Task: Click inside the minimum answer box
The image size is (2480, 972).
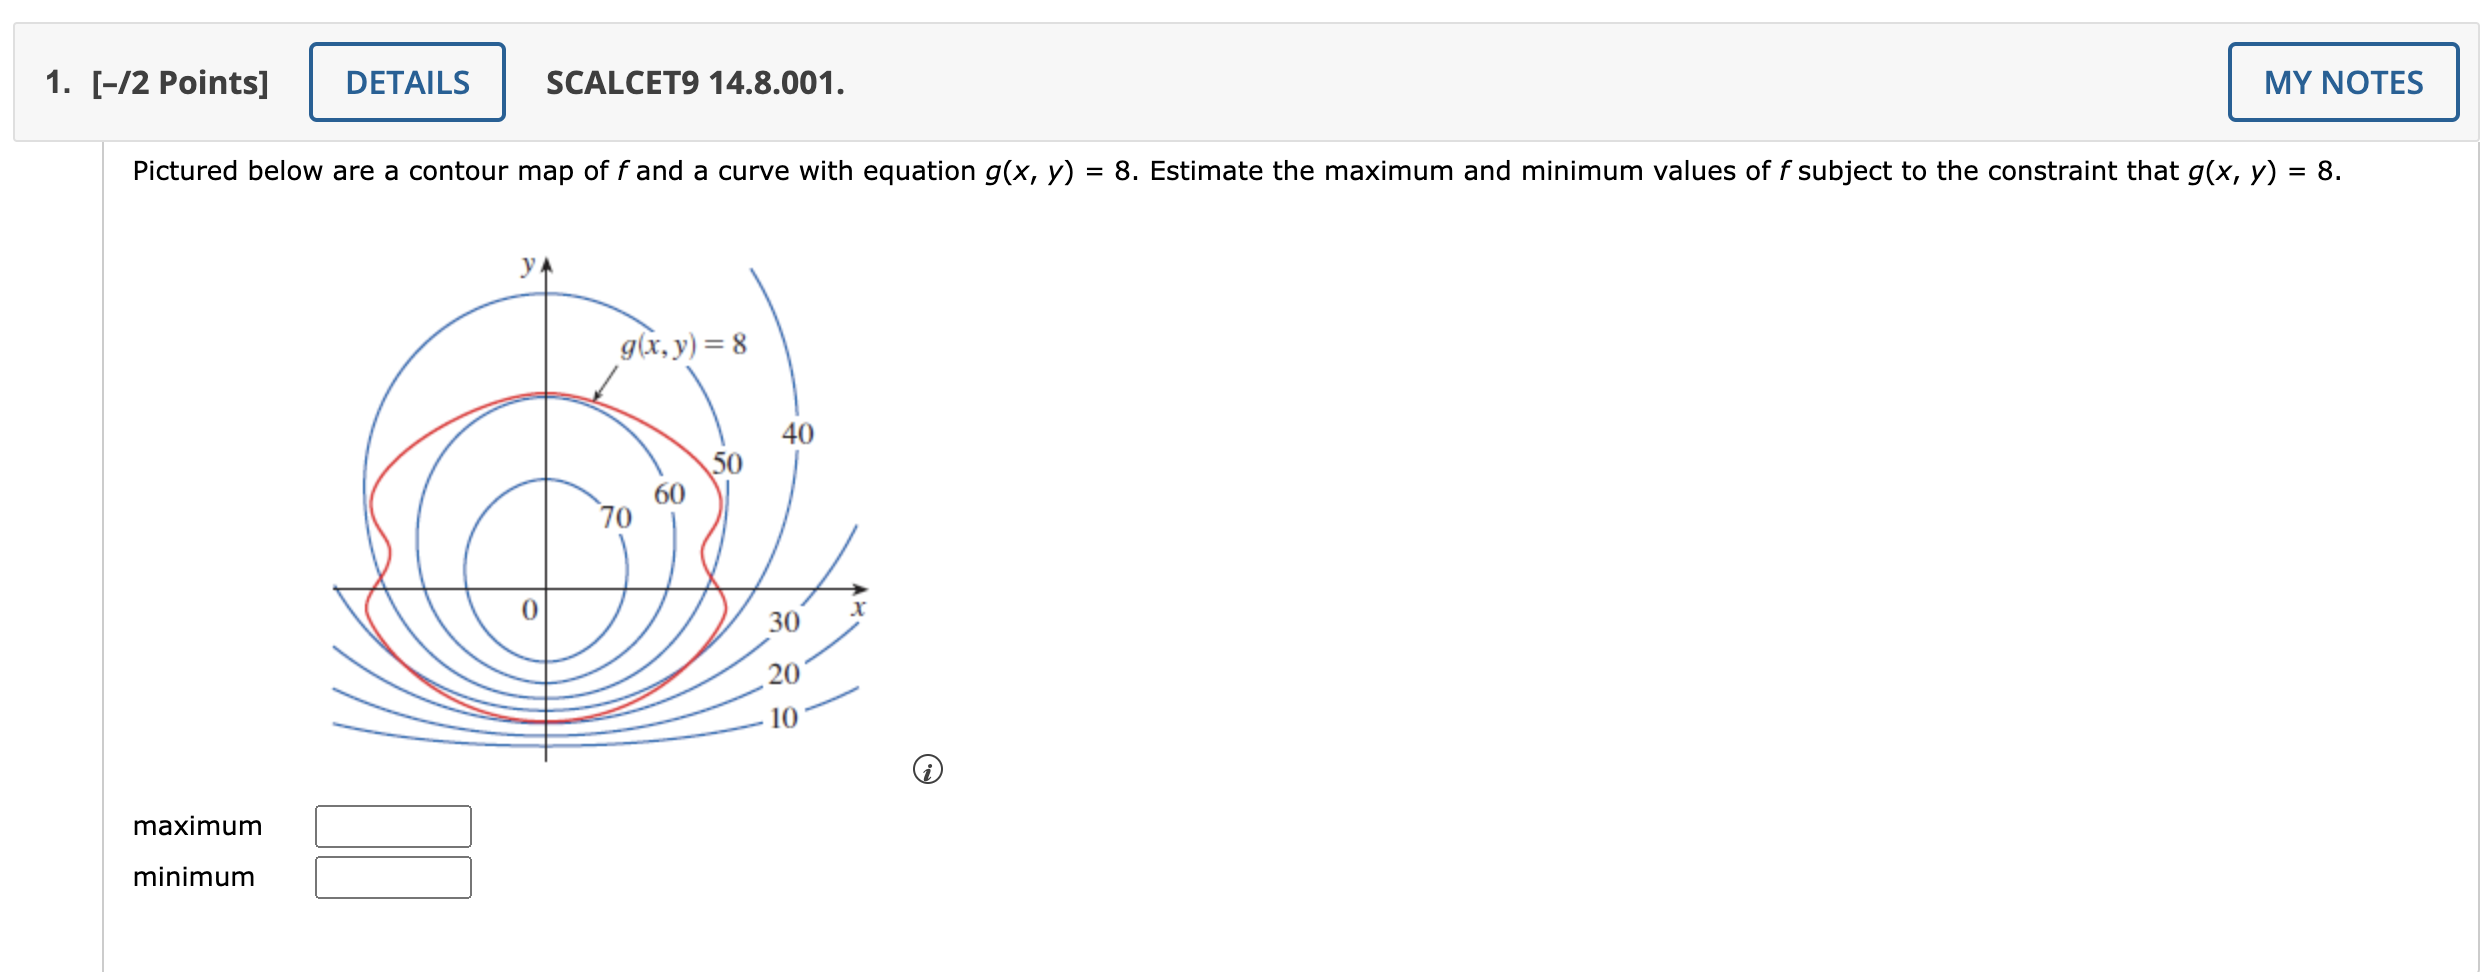Action: point(393,878)
